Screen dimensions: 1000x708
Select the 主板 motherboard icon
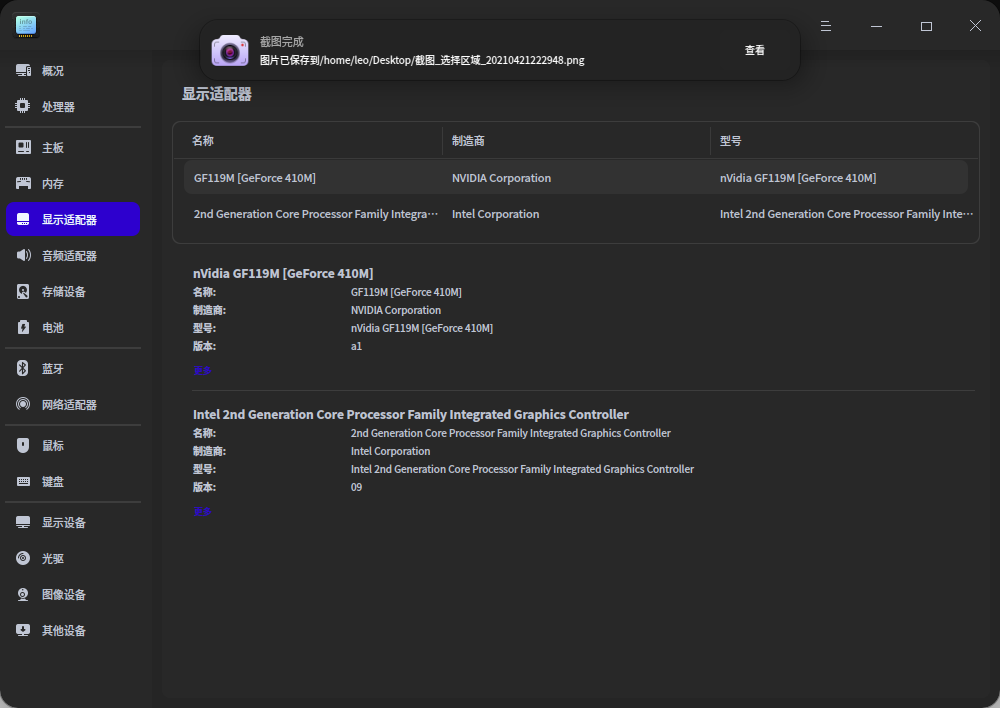point(23,147)
